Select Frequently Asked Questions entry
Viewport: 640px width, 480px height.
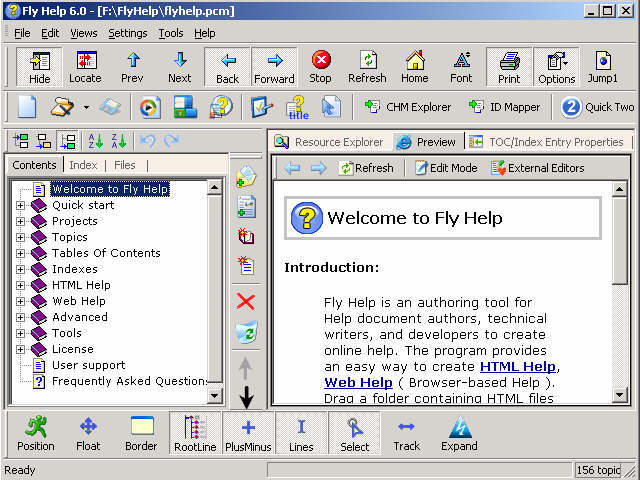tap(130, 381)
